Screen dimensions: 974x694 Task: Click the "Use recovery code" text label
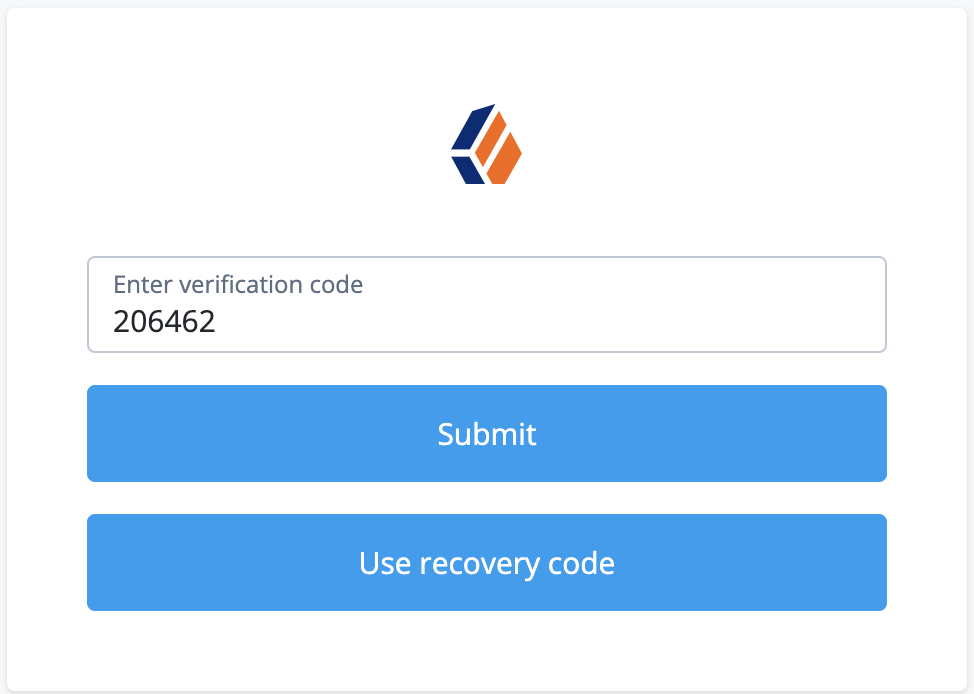point(486,563)
